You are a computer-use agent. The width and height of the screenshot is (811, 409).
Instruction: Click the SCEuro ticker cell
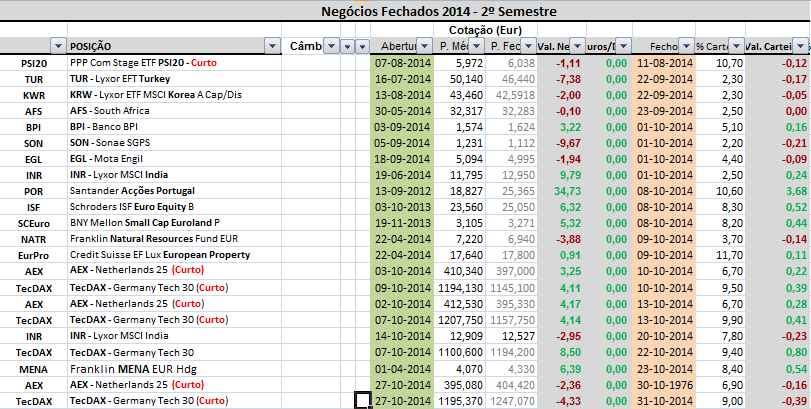[x=34, y=224]
